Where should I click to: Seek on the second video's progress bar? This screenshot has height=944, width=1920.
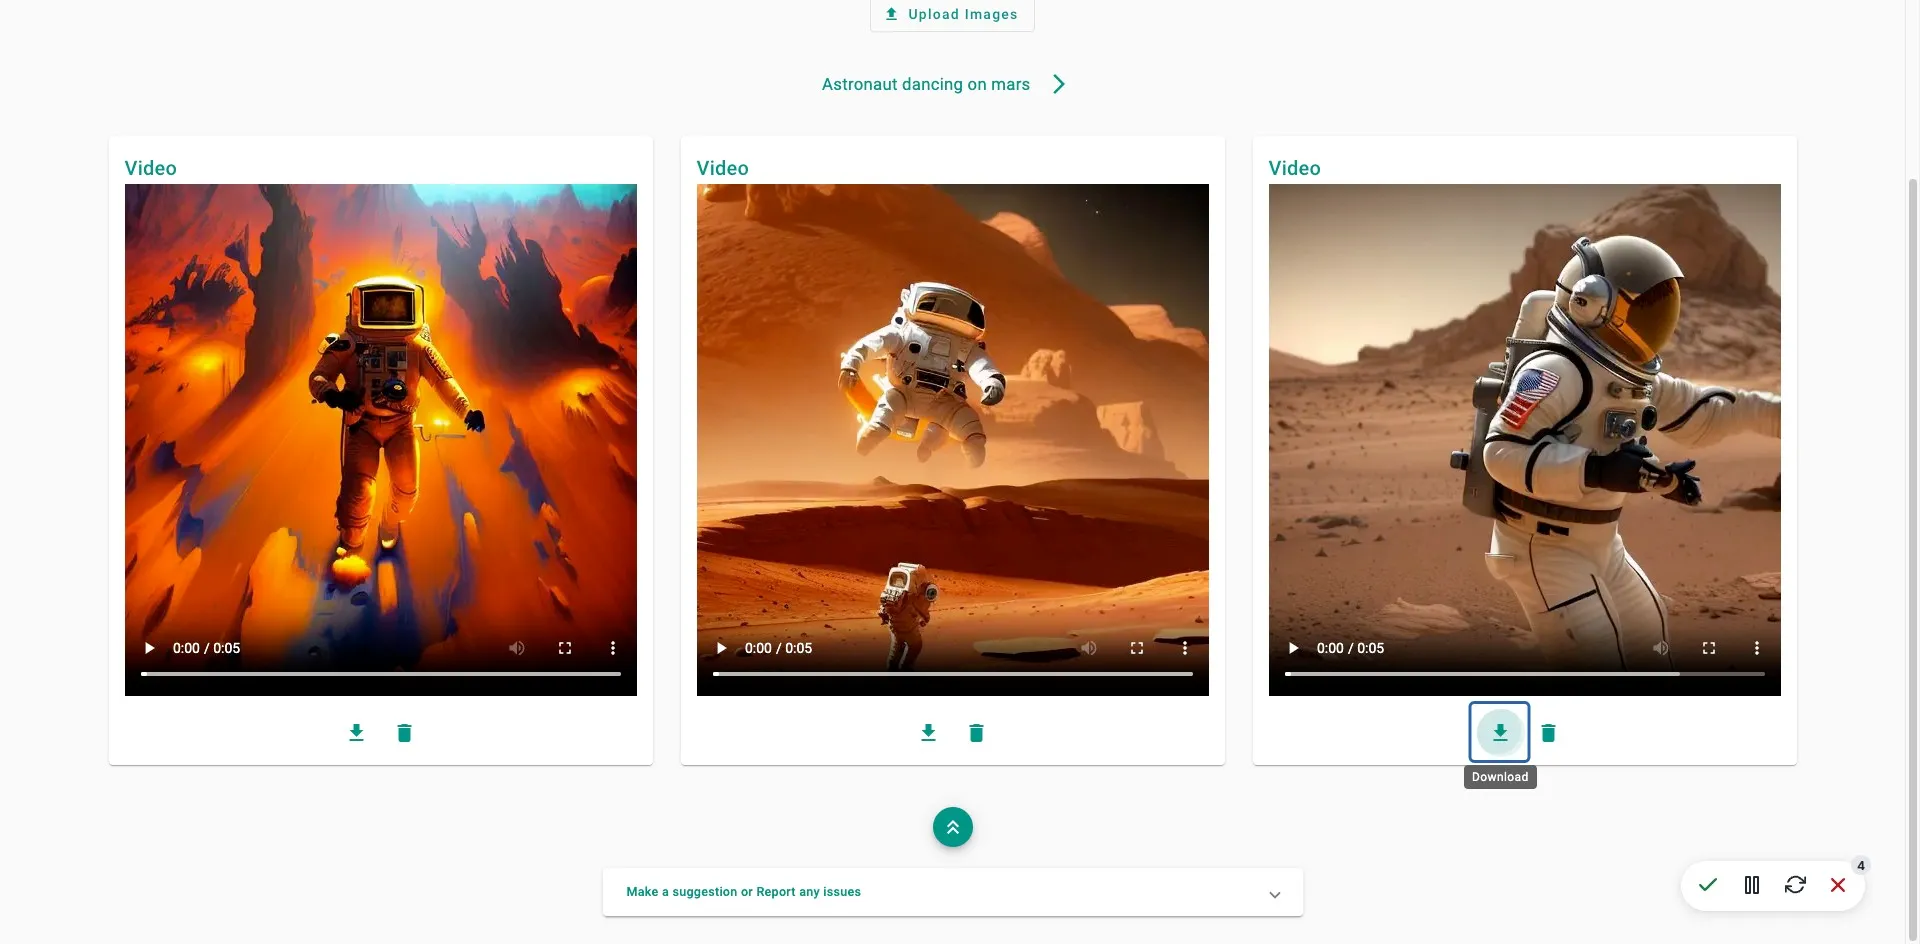[952, 674]
